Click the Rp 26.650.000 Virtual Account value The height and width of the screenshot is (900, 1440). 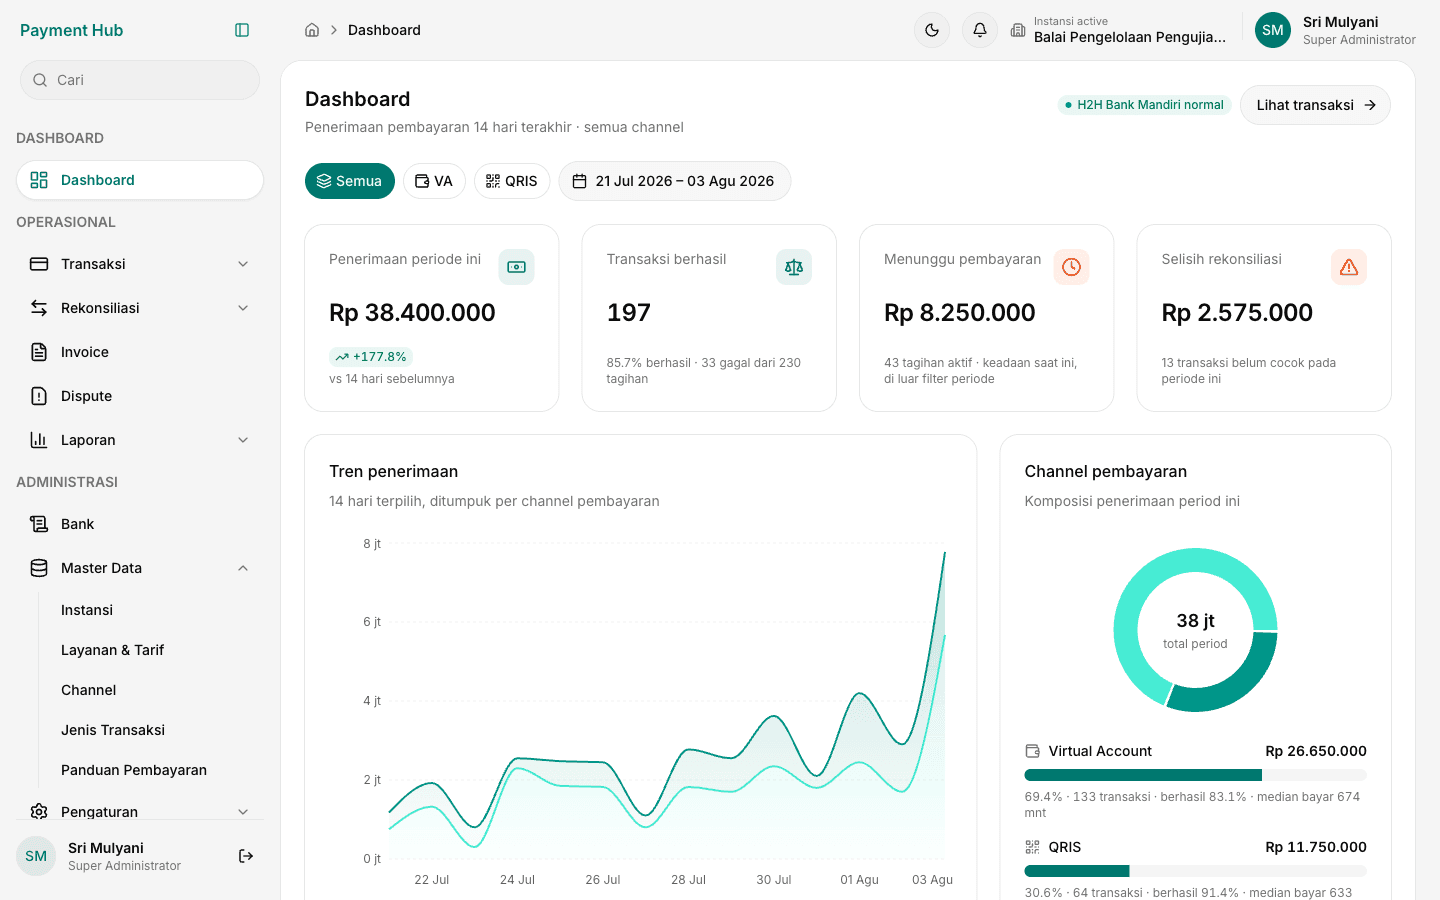[1316, 751]
